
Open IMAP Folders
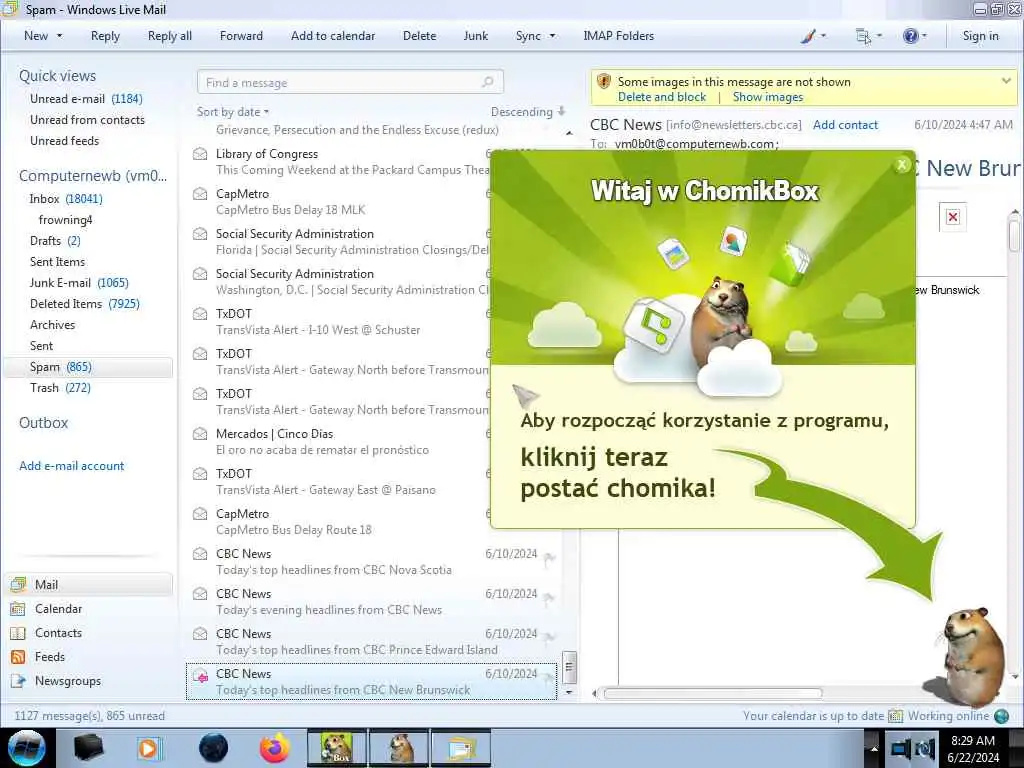pyautogui.click(x=618, y=36)
